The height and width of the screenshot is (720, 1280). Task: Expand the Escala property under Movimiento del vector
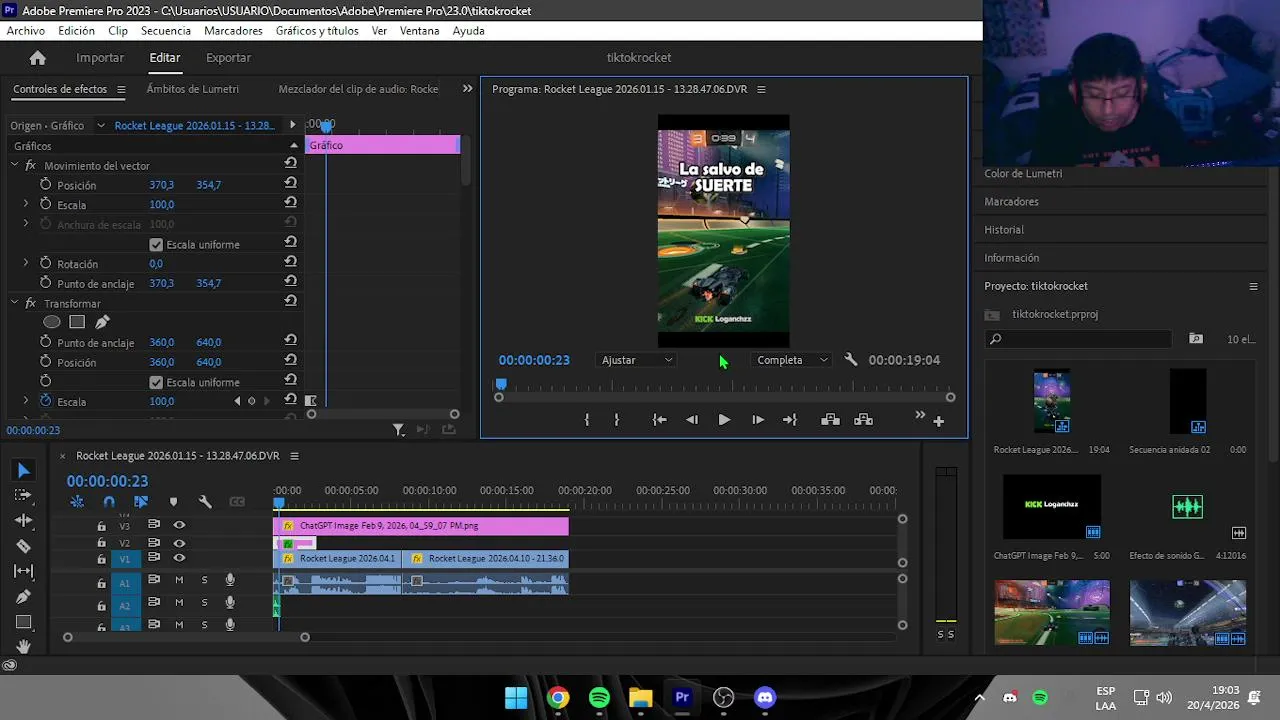[26, 204]
